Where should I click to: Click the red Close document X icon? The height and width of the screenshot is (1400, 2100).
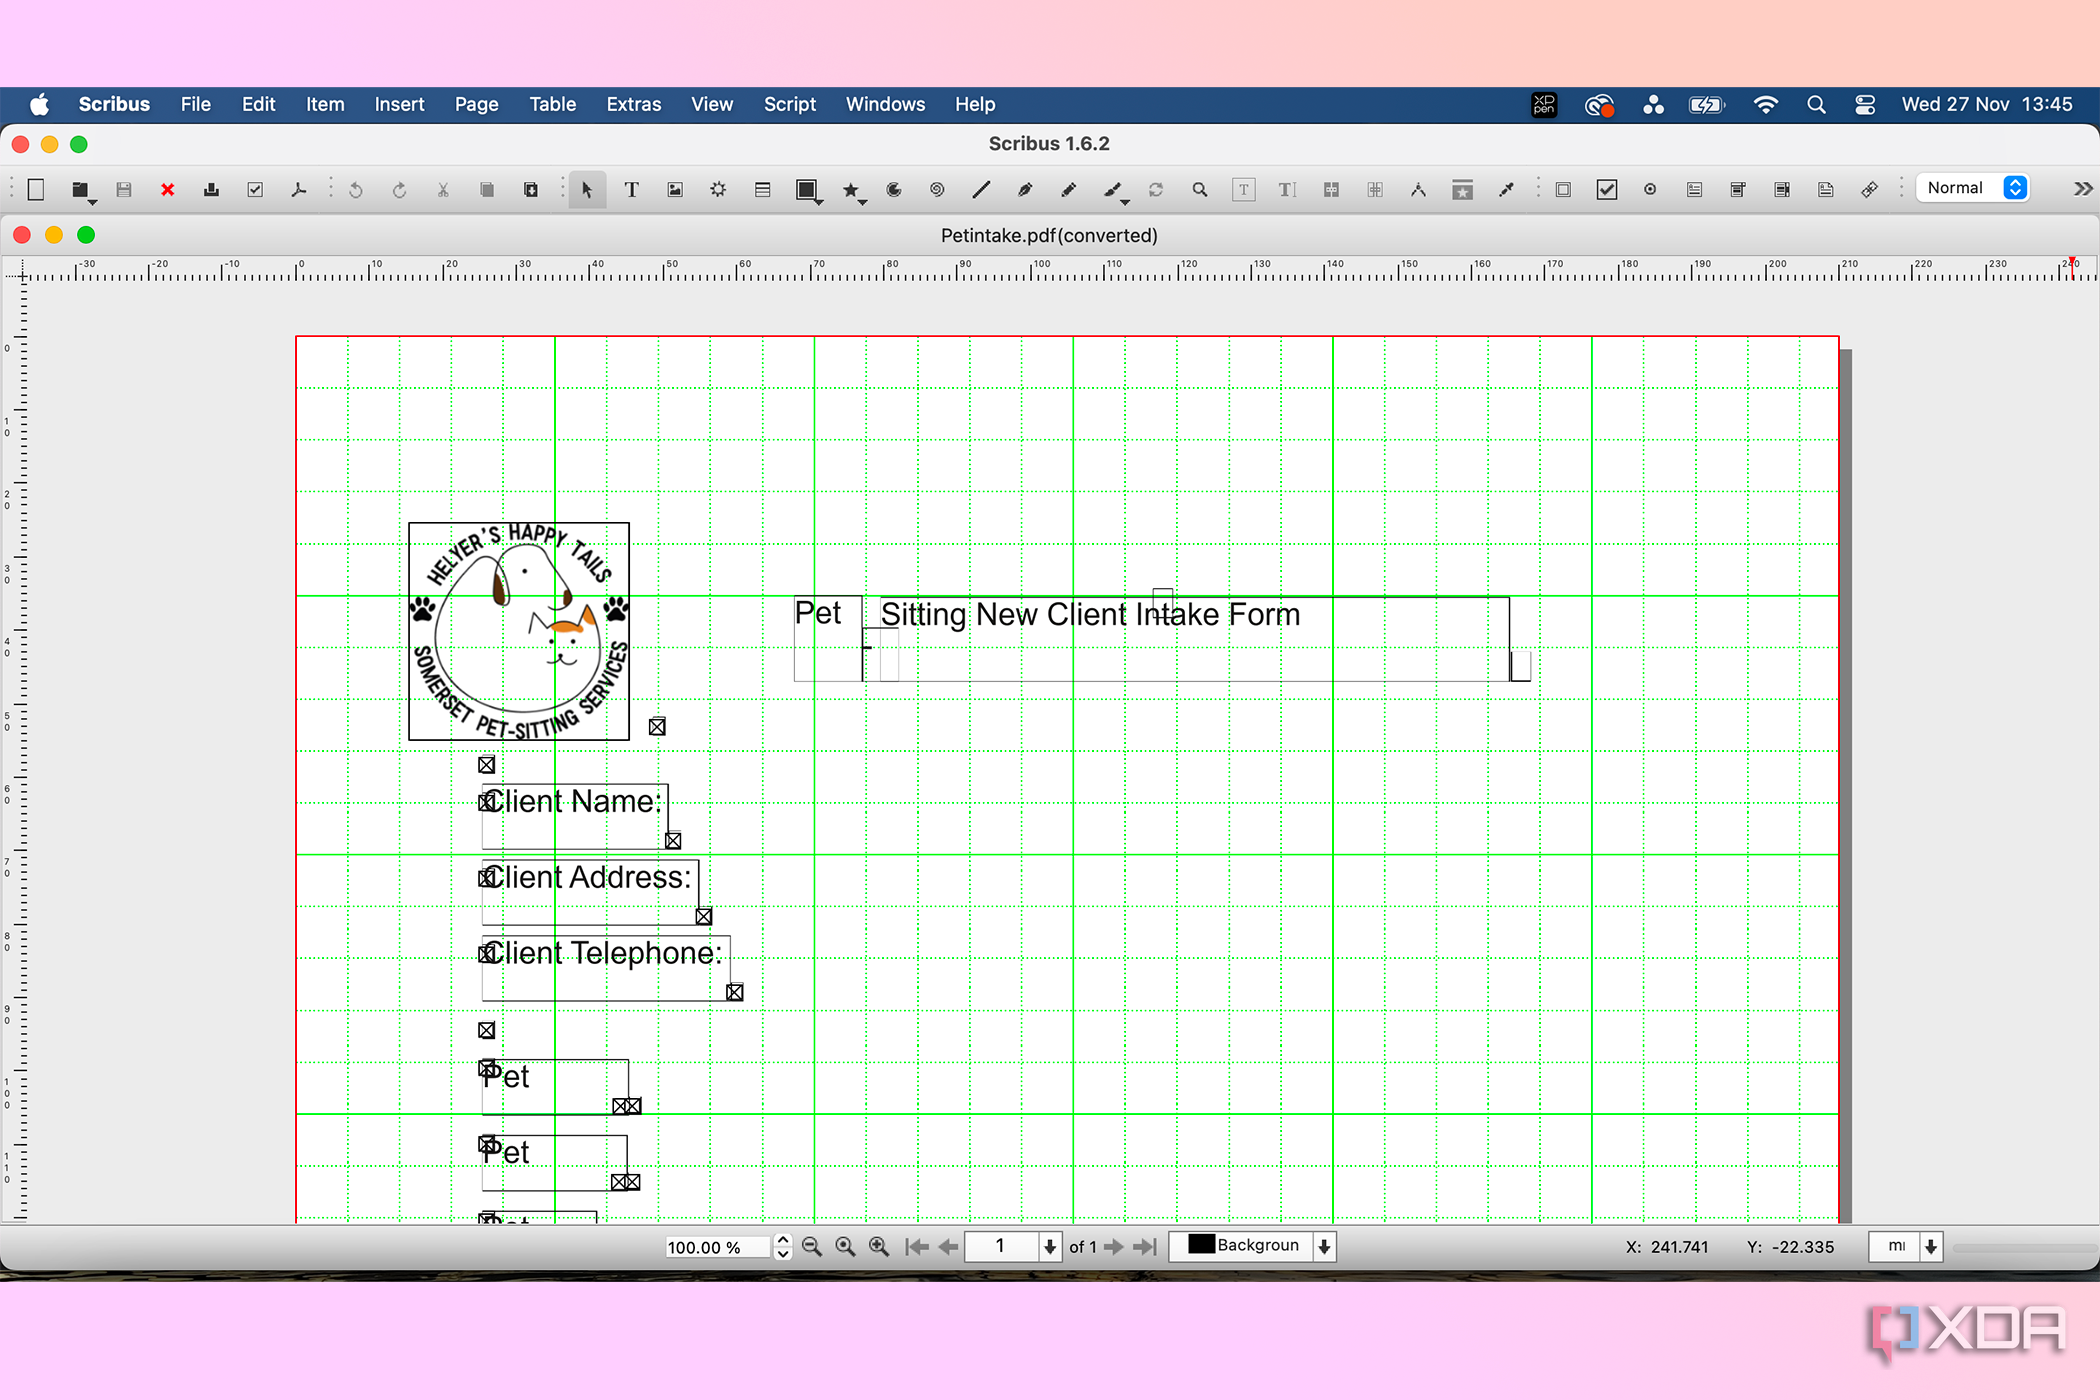[x=167, y=190]
